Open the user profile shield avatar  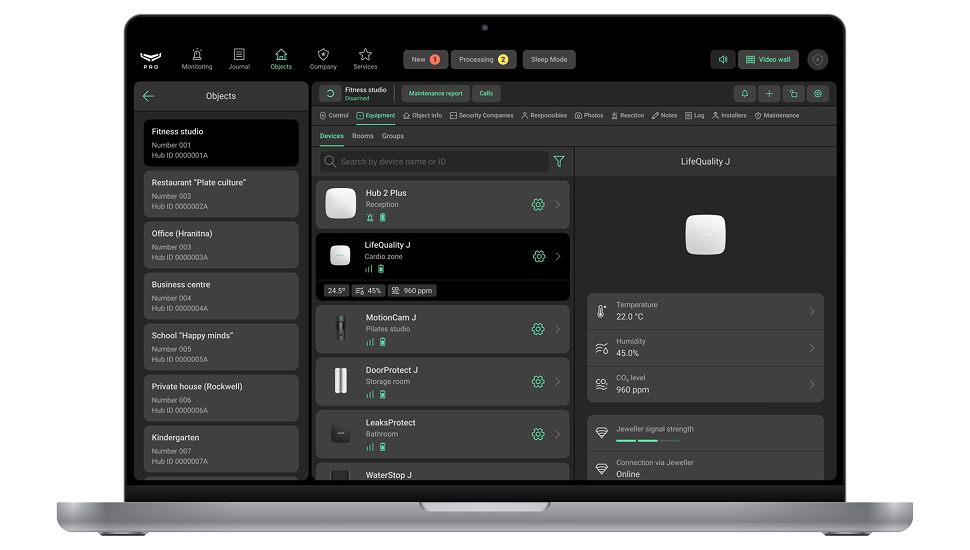(x=818, y=59)
